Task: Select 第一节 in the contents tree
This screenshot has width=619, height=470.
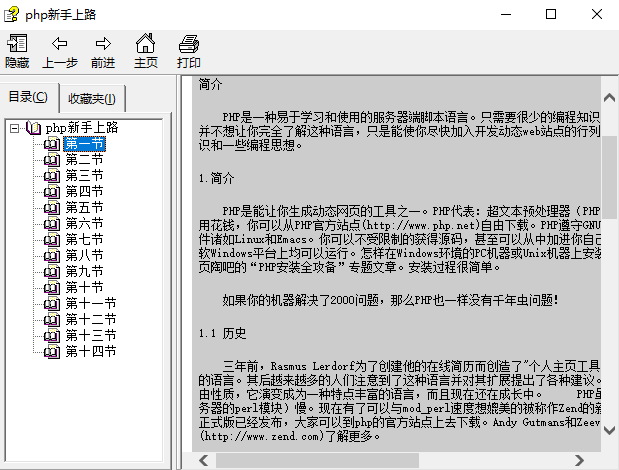Action: [x=84, y=144]
